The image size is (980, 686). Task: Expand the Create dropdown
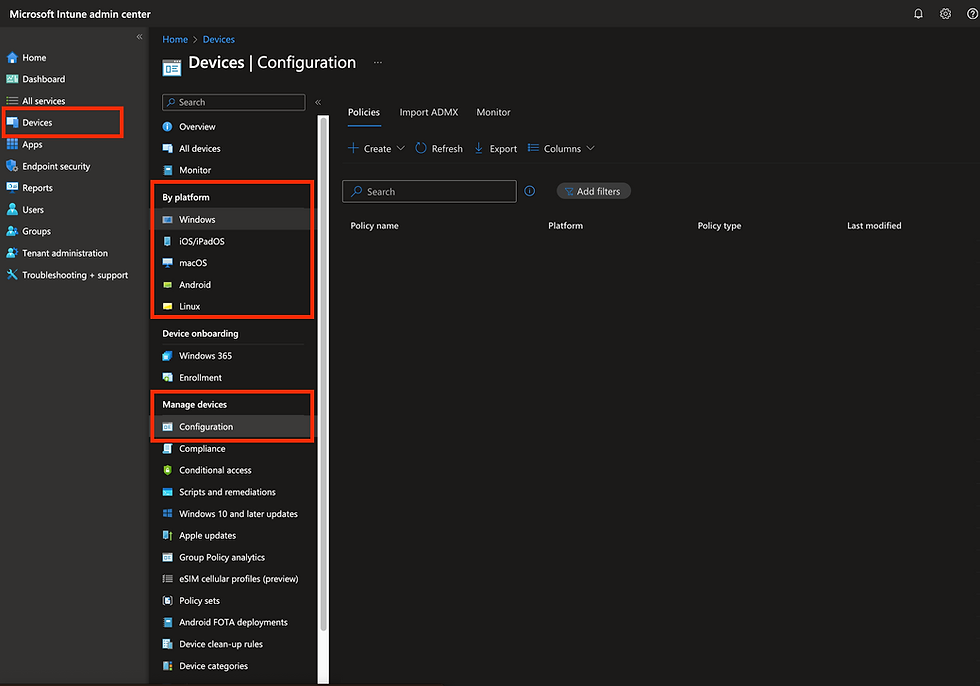click(376, 148)
